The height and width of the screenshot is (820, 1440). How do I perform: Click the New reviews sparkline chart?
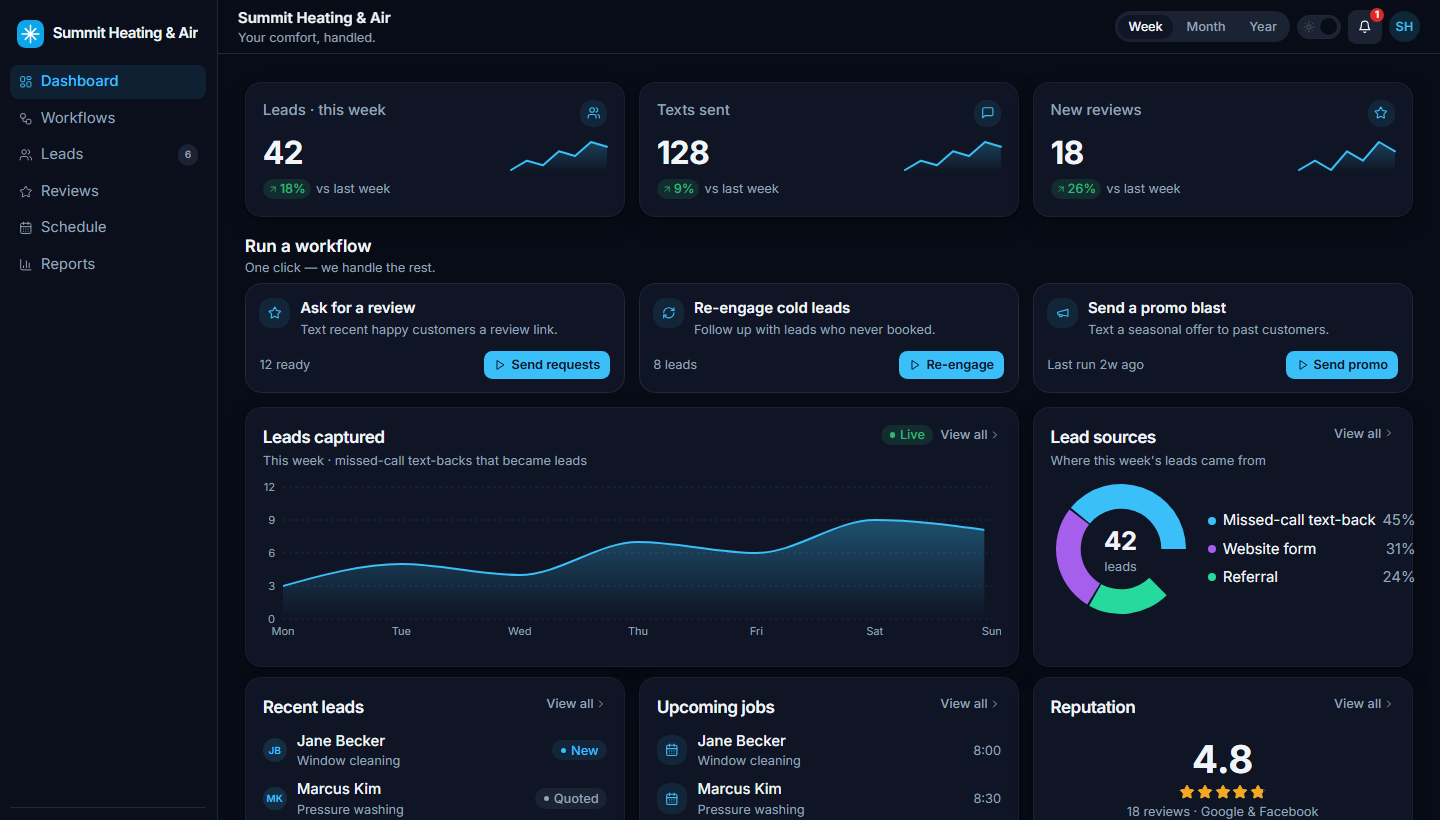pyautogui.click(x=1347, y=156)
